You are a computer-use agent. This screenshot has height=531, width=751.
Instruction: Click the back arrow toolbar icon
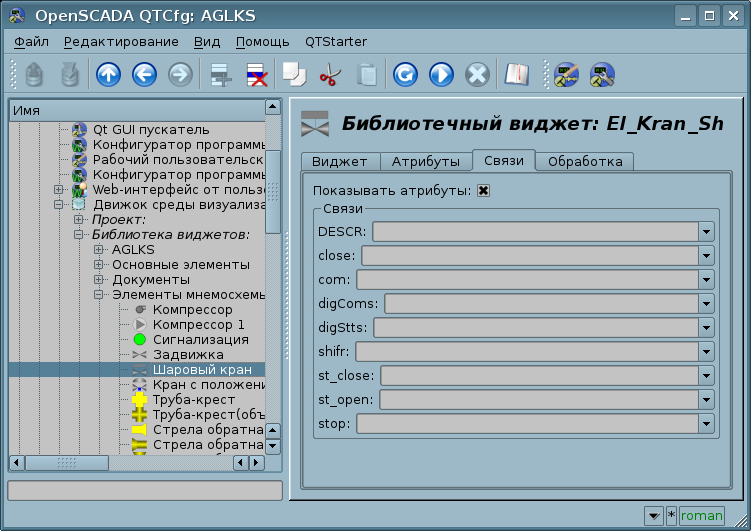point(144,74)
